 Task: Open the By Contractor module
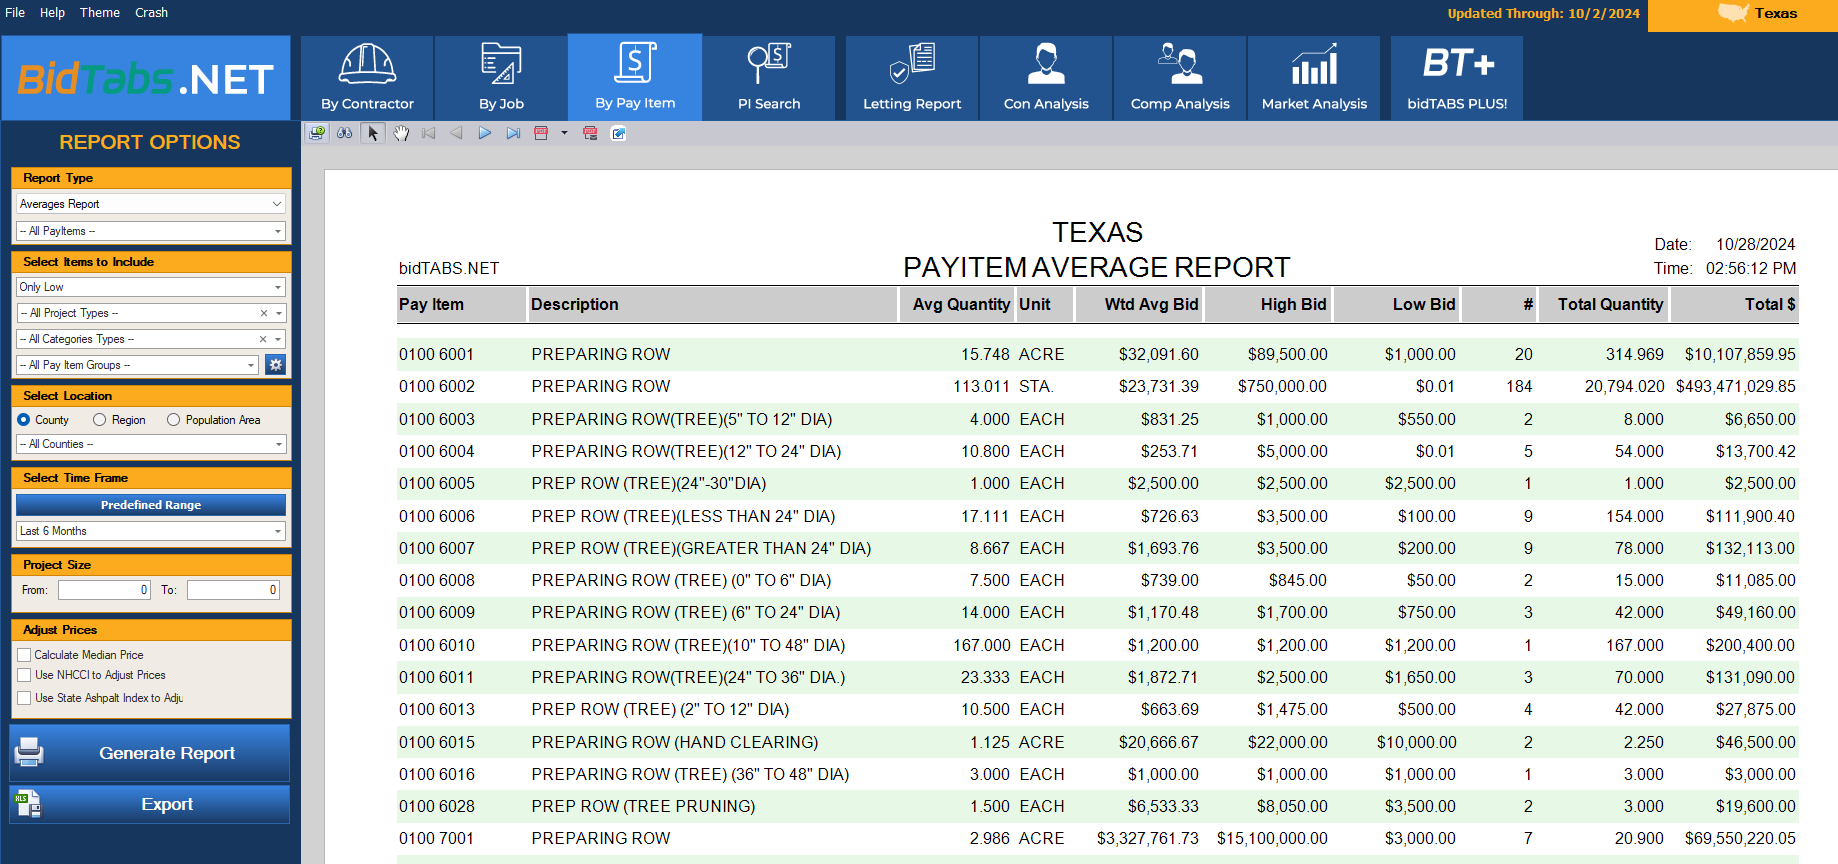367,78
